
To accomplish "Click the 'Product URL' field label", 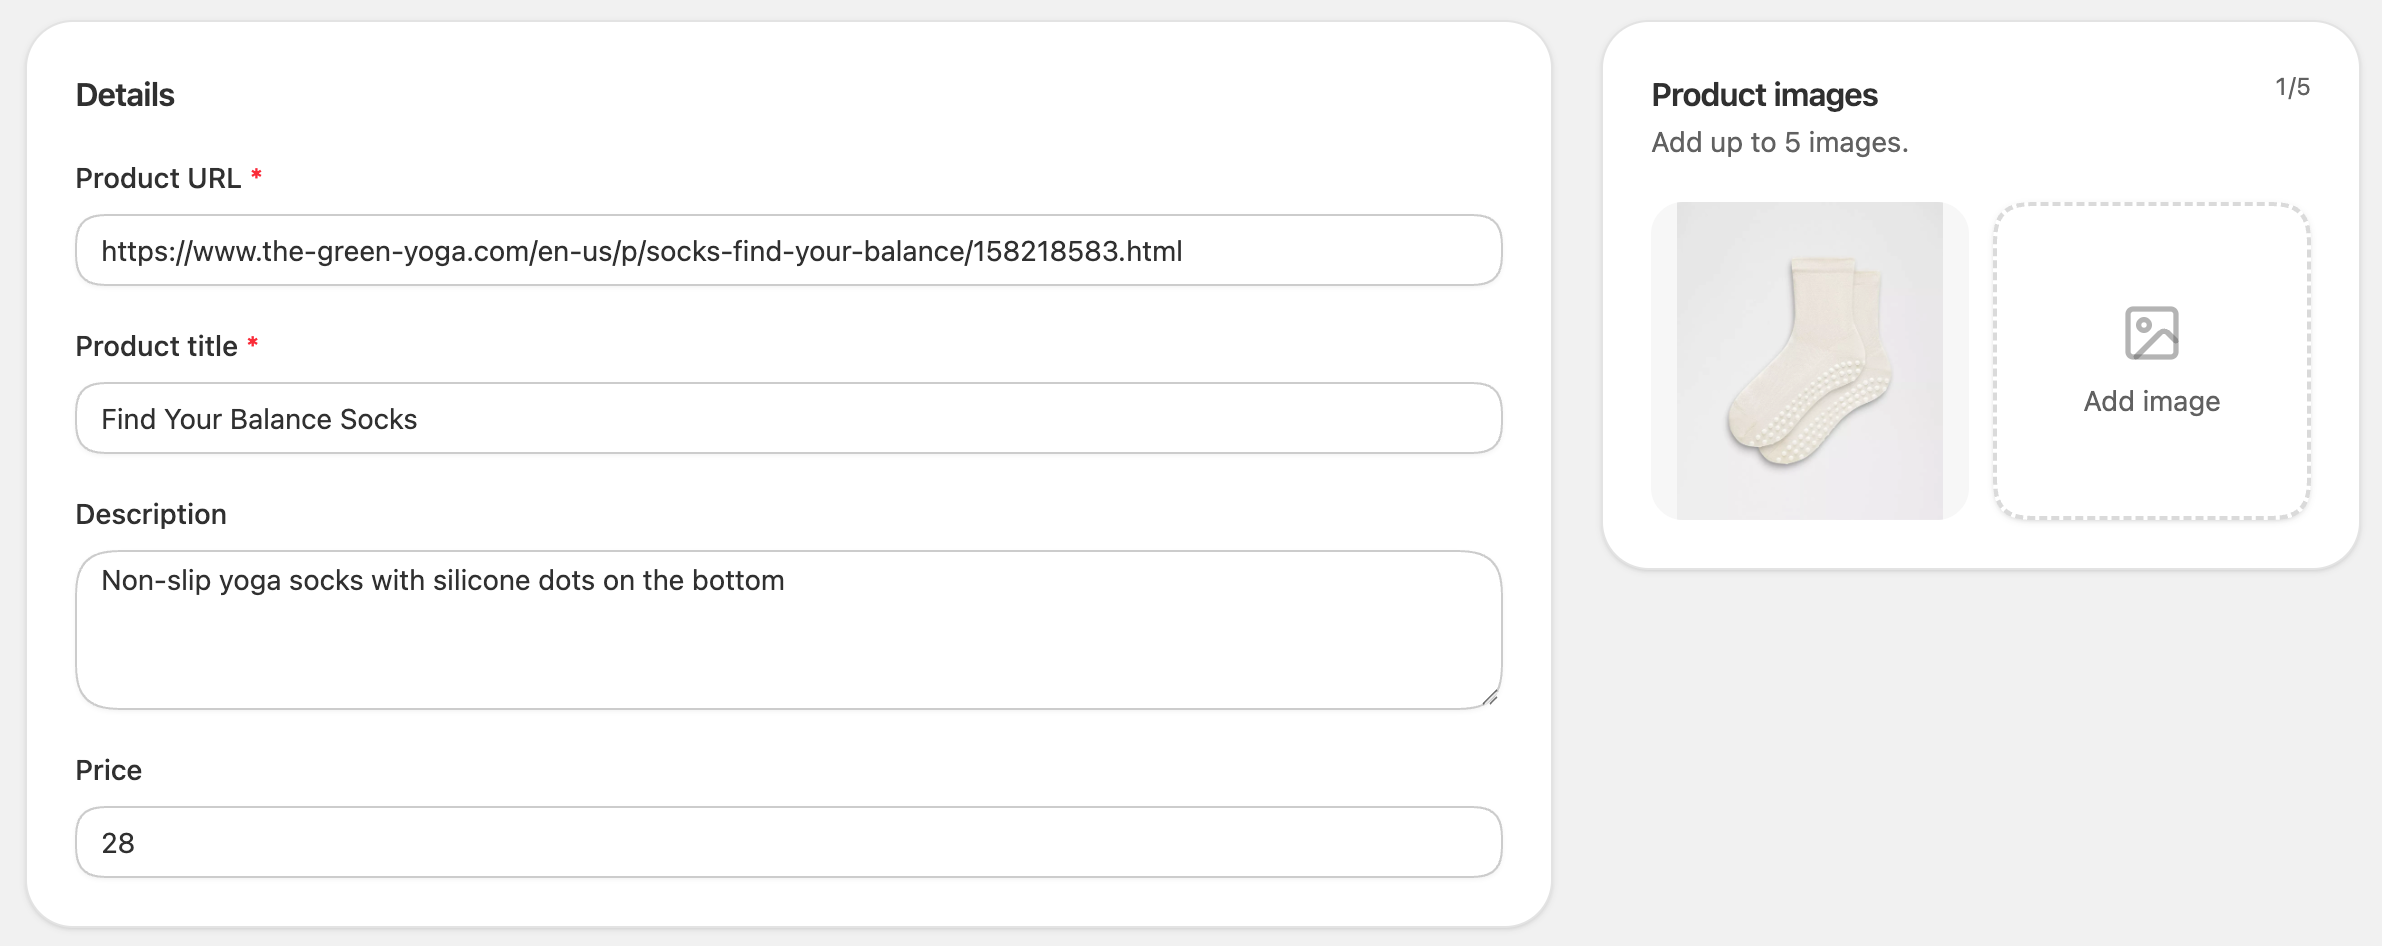I will click(158, 178).
